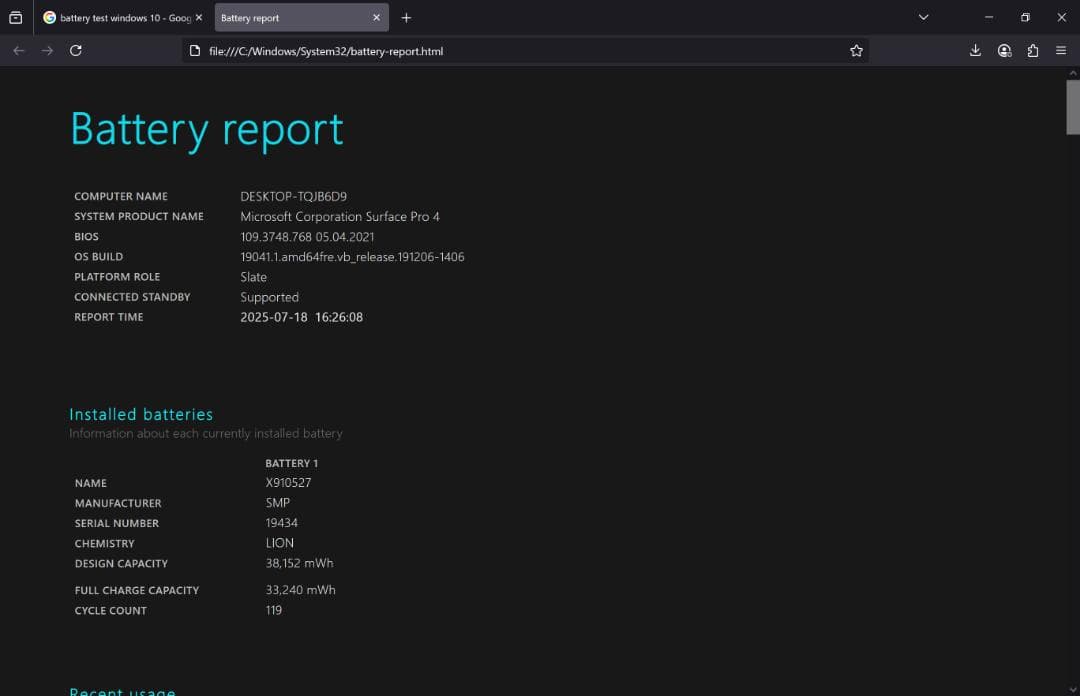
Task: Close the Battery report tab
Action: pyautogui.click(x=376, y=18)
